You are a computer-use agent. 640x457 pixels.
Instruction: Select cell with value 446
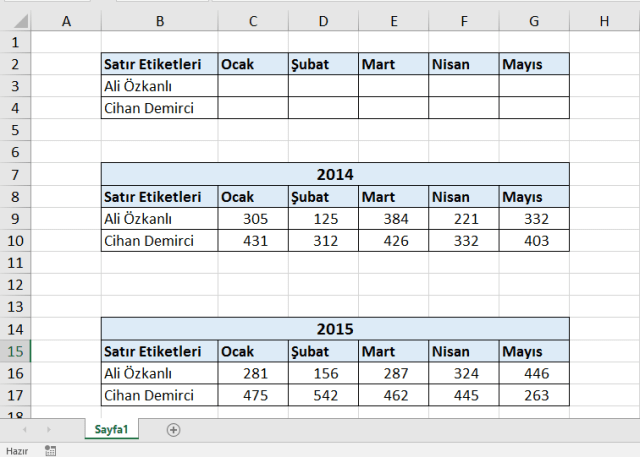tap(534, 373)
